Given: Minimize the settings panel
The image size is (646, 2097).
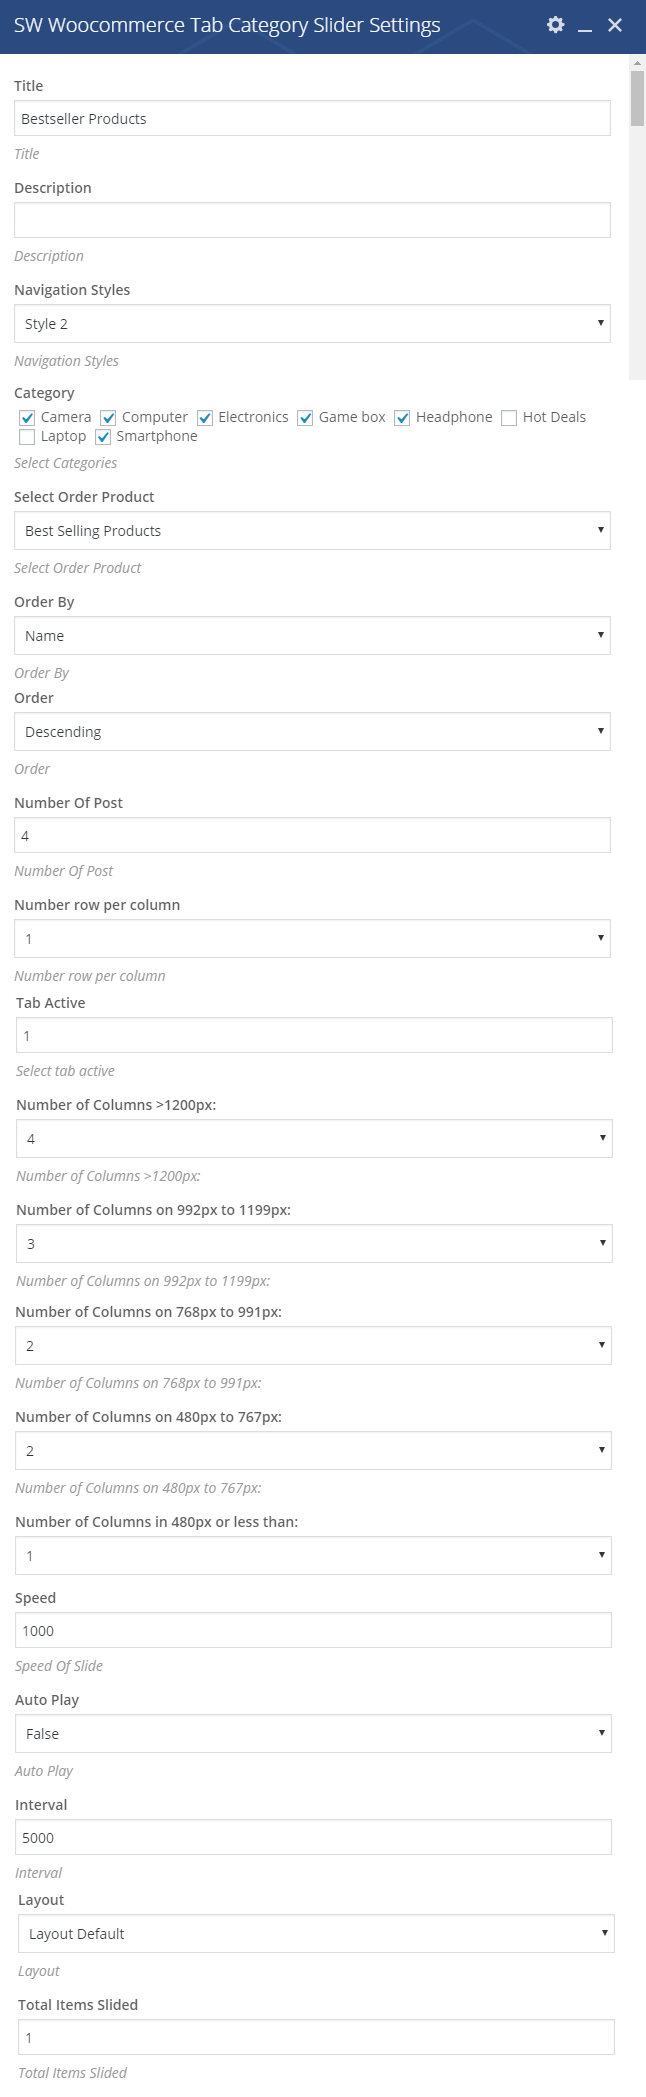Looking at the screenshot, I should tap(586, 26).
